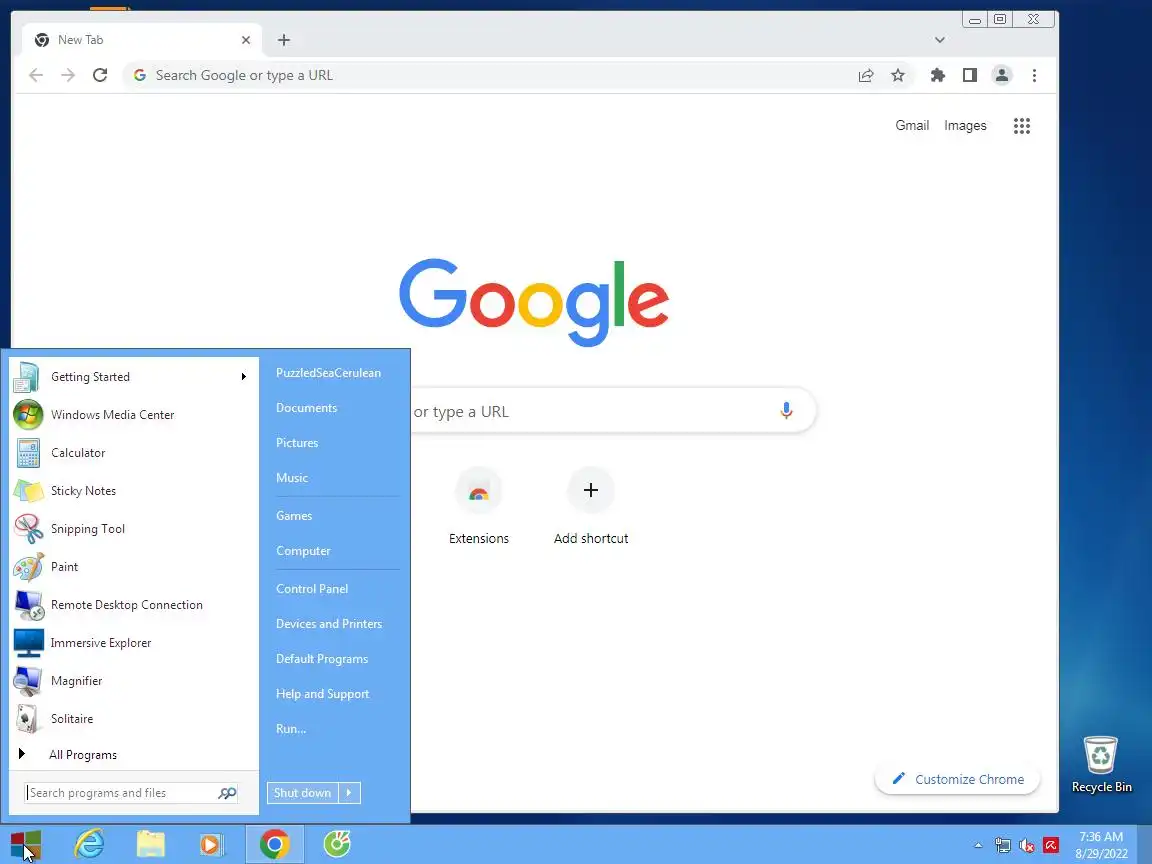Click the Start menu search box

(x=132, y=793)
